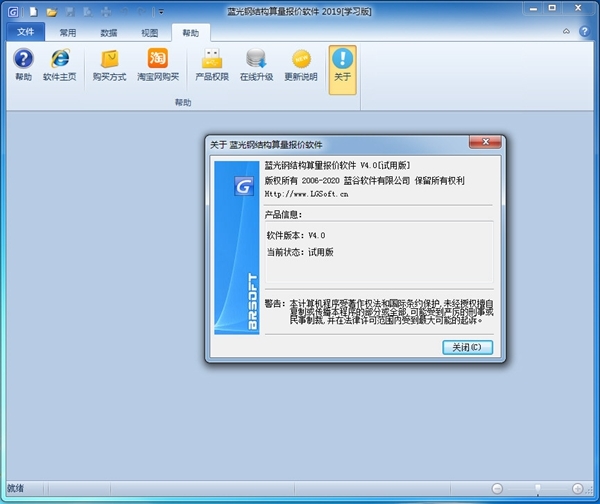Click the 产品信息: label
Screen dimensions: 600x504
pos(283,215)
